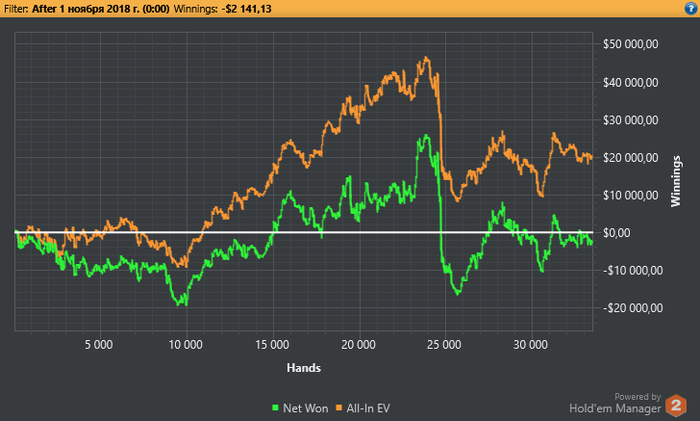
Task: Click the white $0 baseline on the graph
Action: click(x=304, y=232)
